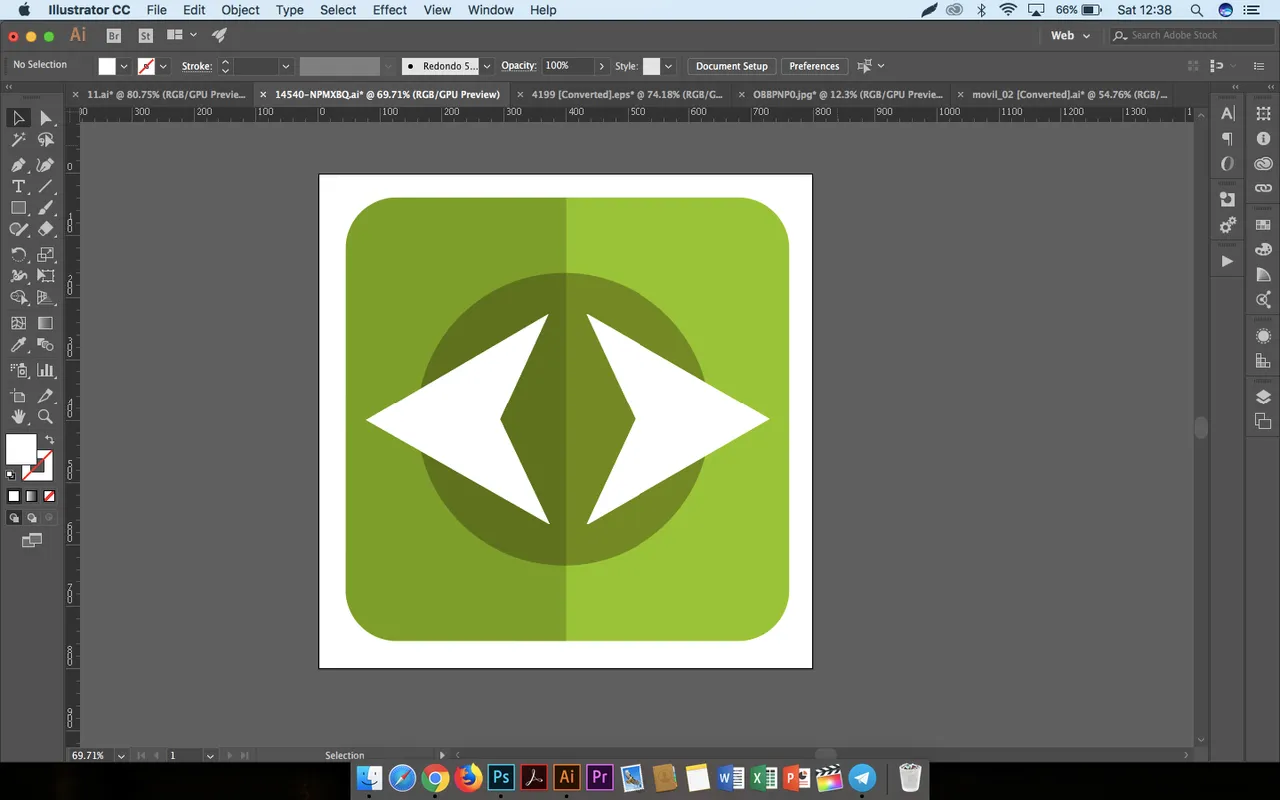Open the Actions panel play icon

[1228, 261]
